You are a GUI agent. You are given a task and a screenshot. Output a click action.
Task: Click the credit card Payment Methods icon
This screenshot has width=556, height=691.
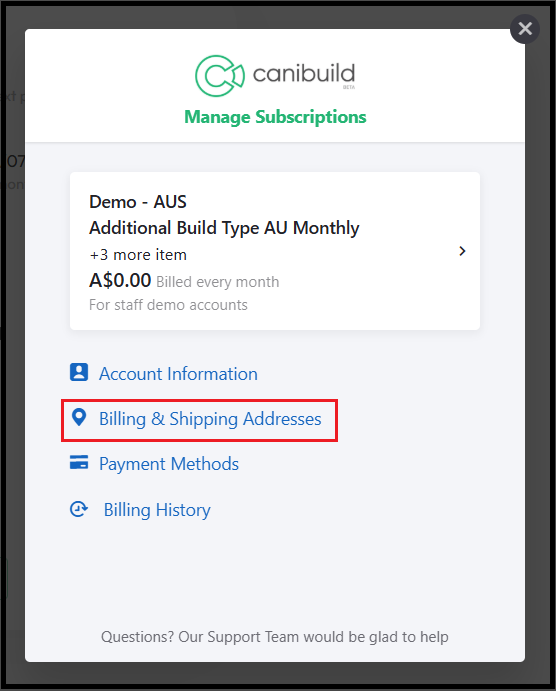coord(79,462)
